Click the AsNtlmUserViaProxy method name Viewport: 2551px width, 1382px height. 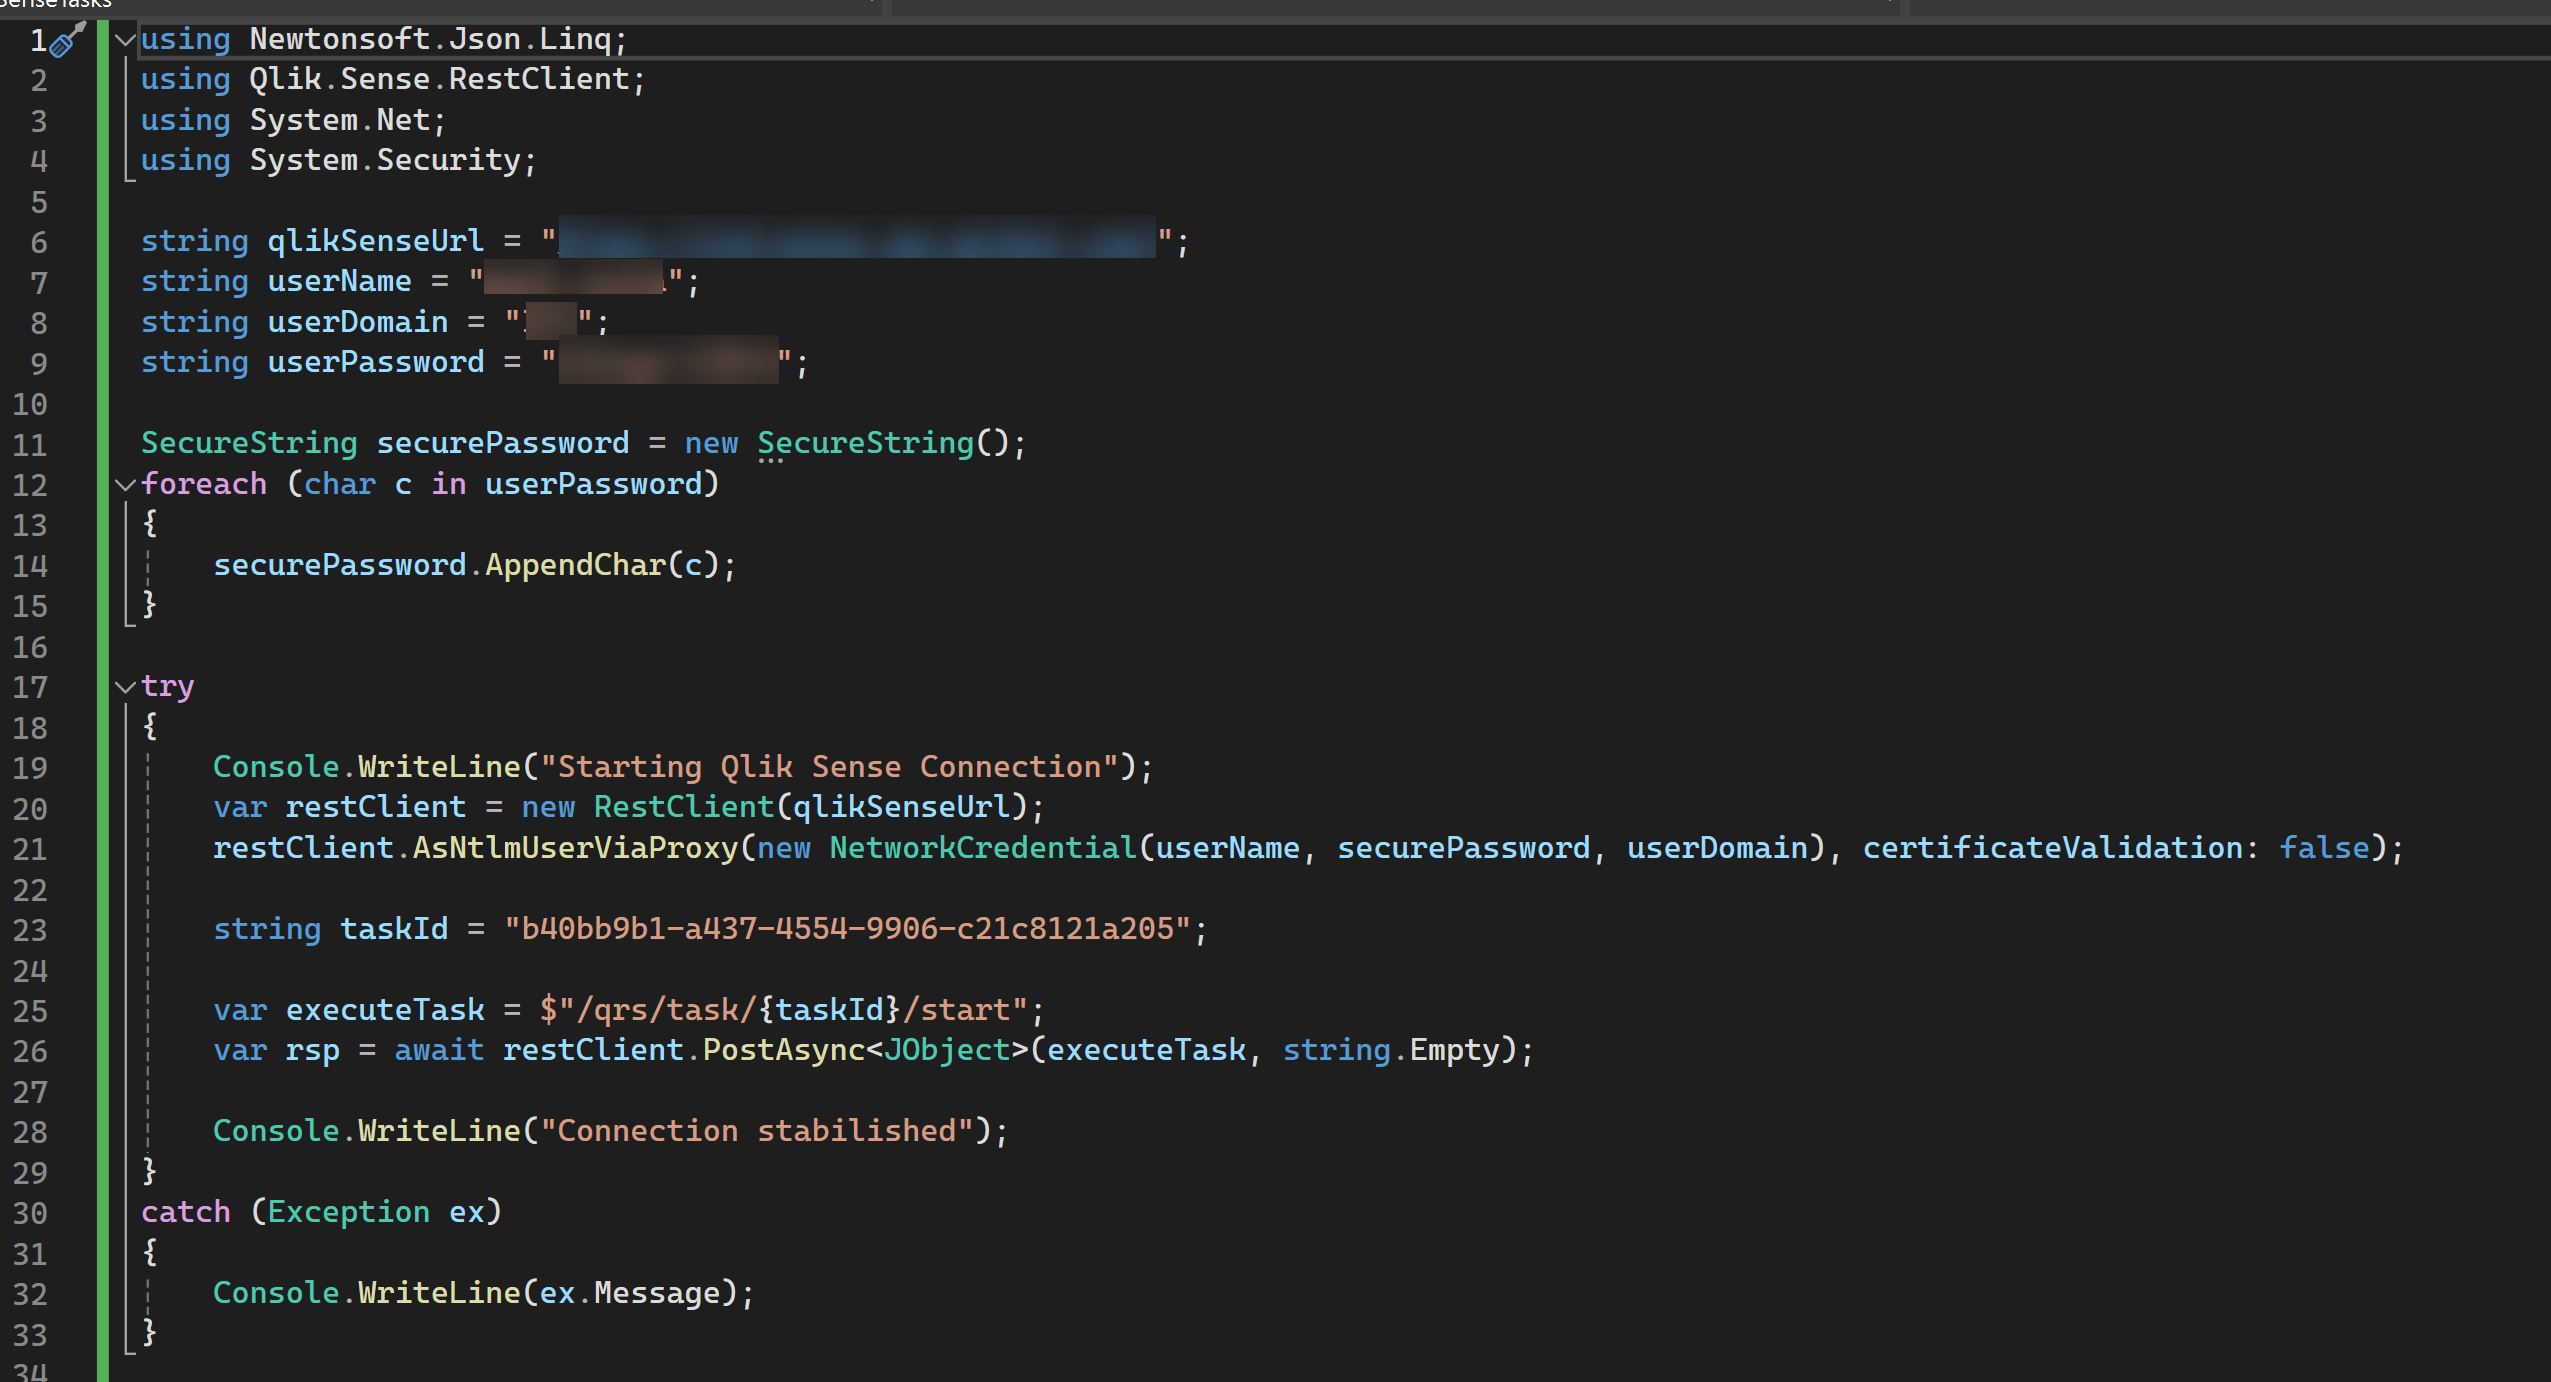[575, 848]
